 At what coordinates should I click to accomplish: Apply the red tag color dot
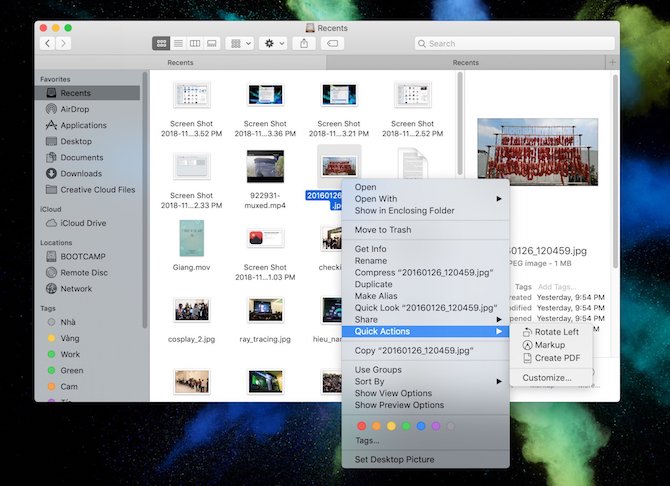(x=361, y=426)
